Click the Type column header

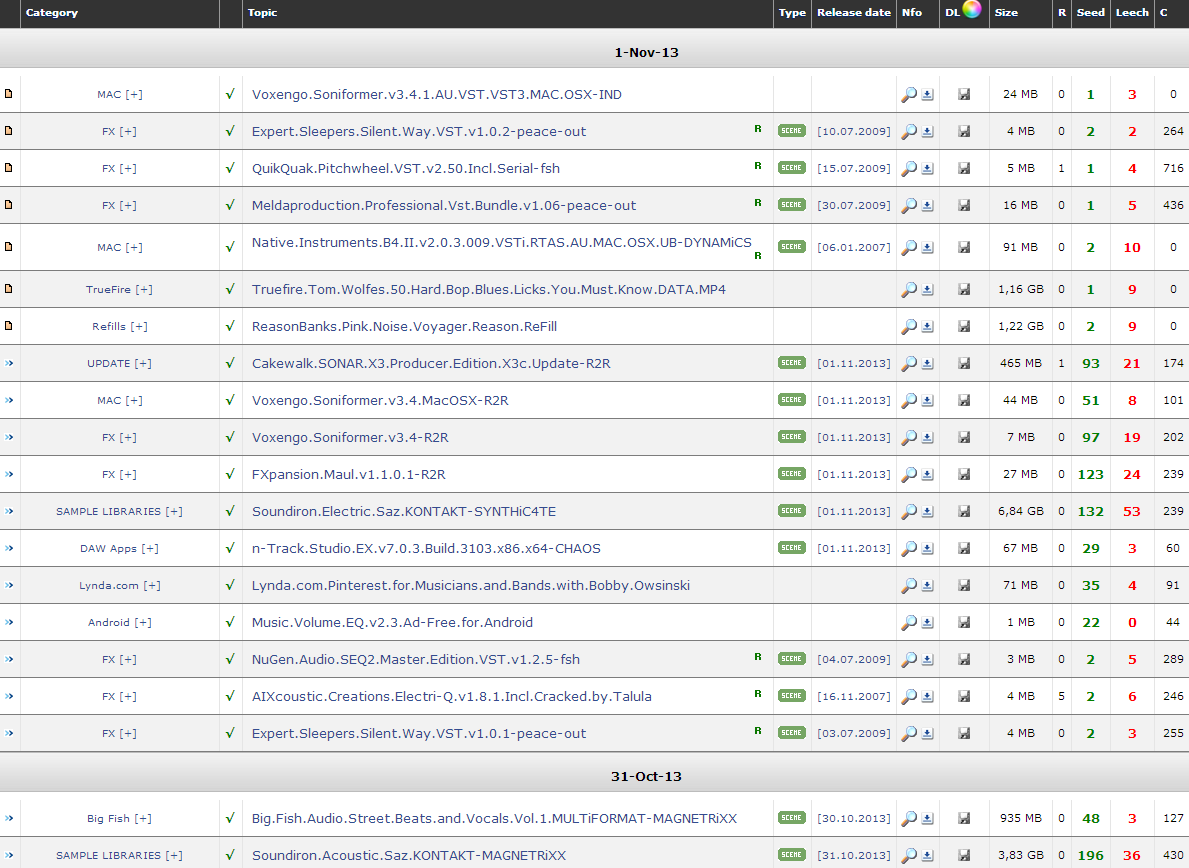click(x=792, y=13)
